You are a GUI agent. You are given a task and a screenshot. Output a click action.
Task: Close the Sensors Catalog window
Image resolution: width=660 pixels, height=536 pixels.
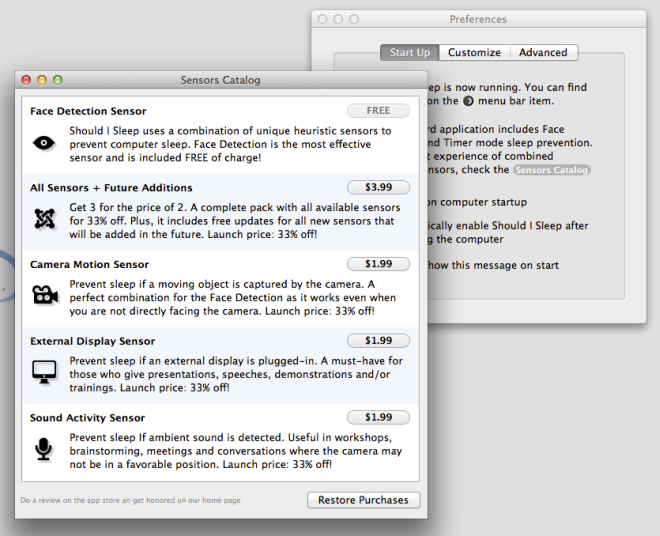point(26,80)
